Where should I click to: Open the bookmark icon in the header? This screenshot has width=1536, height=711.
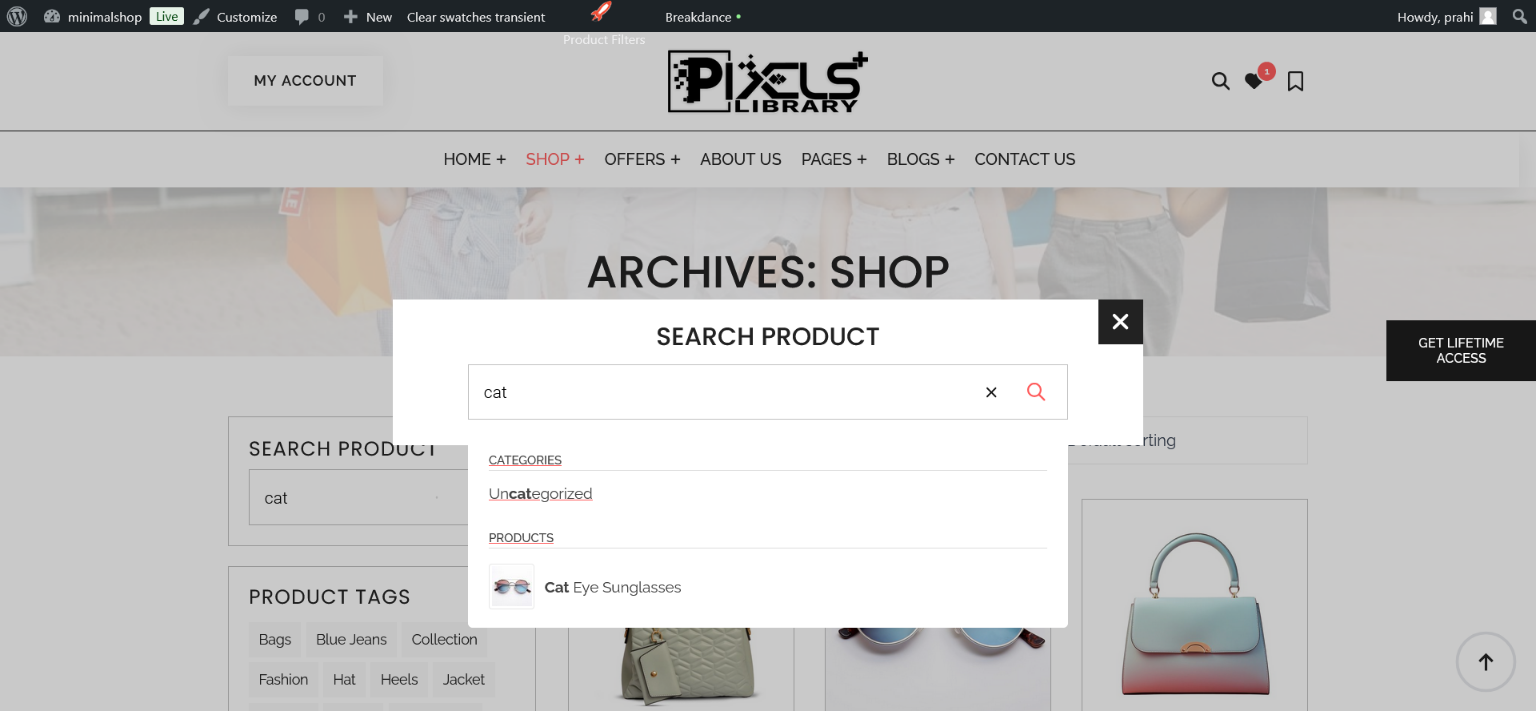1295,81
